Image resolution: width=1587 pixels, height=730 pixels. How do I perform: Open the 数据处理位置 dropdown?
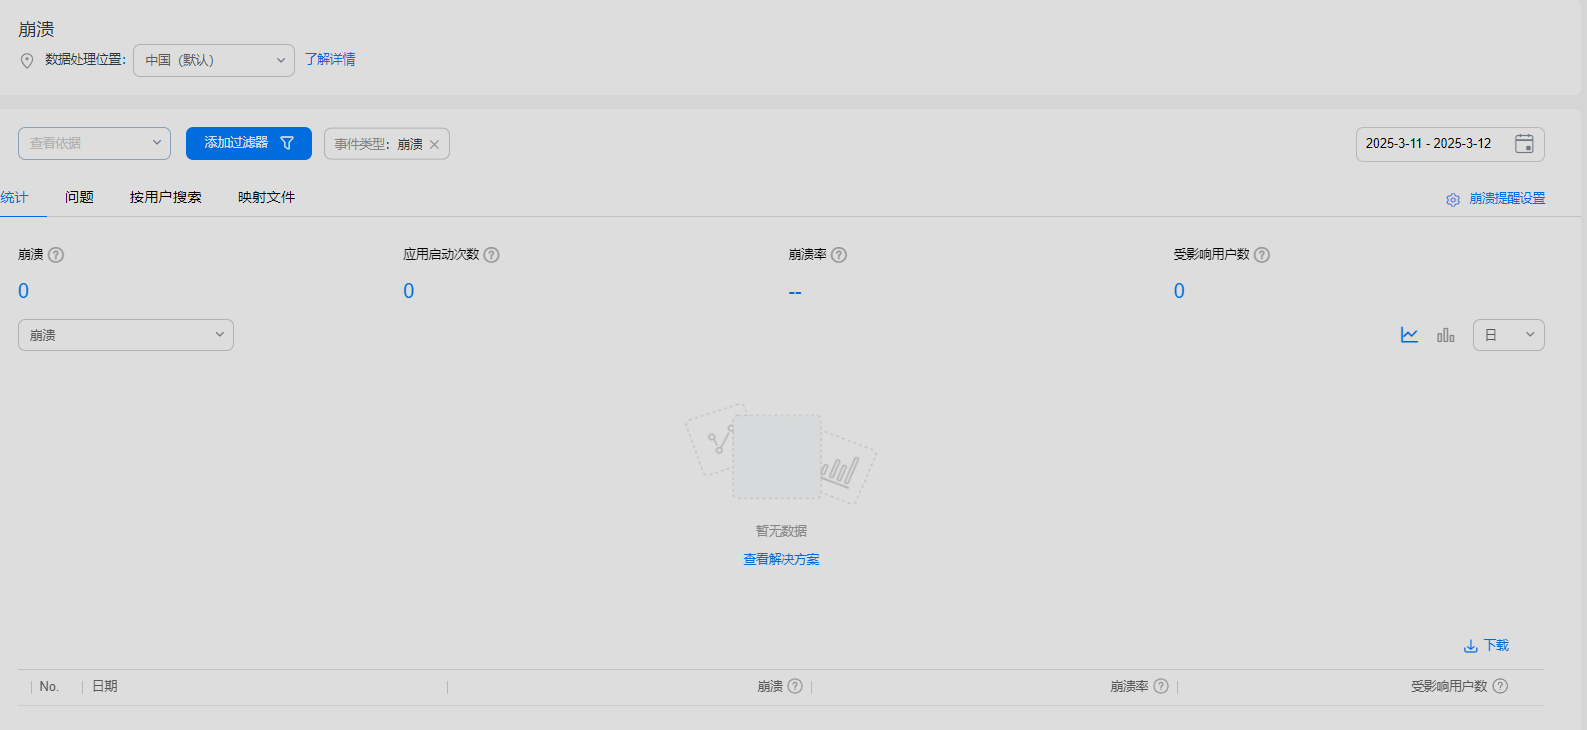click(213, 60)
